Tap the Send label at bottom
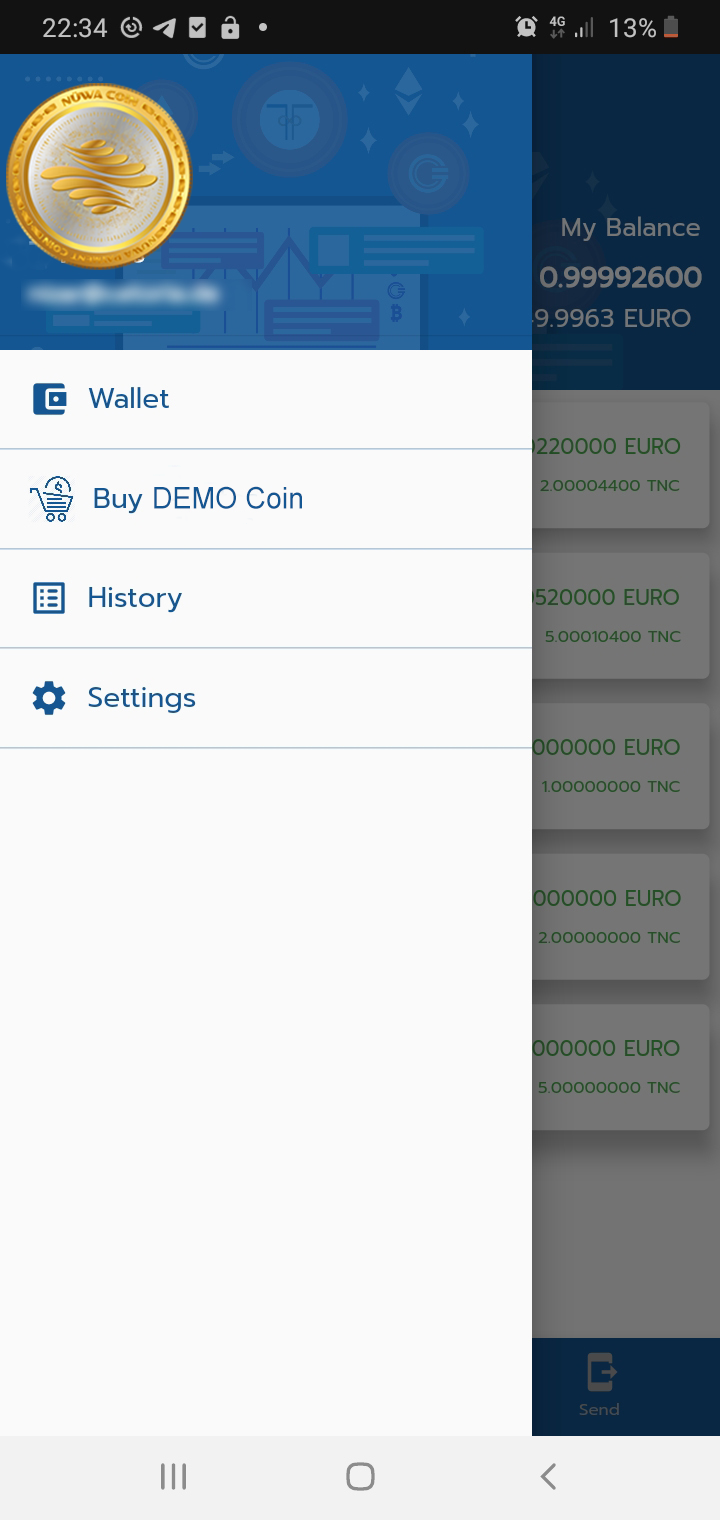Viewport: 720px width, 1520px height. click(599, 1409)
